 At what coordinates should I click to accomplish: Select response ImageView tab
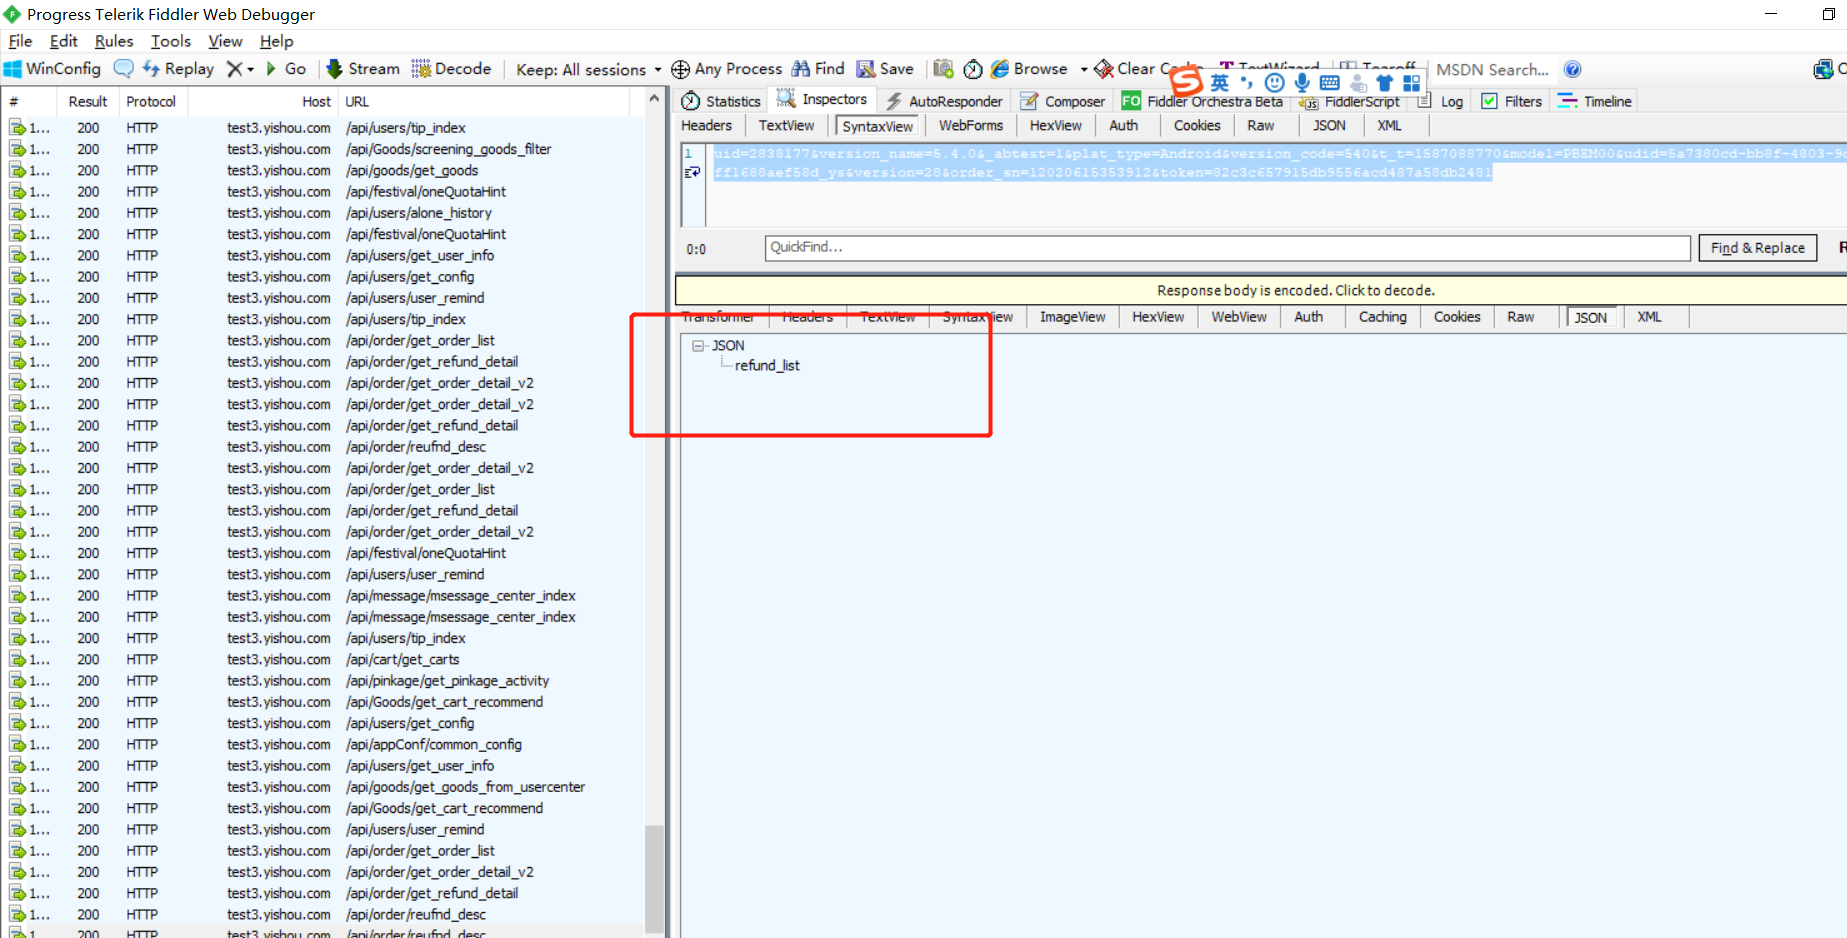coord(1072,317)
